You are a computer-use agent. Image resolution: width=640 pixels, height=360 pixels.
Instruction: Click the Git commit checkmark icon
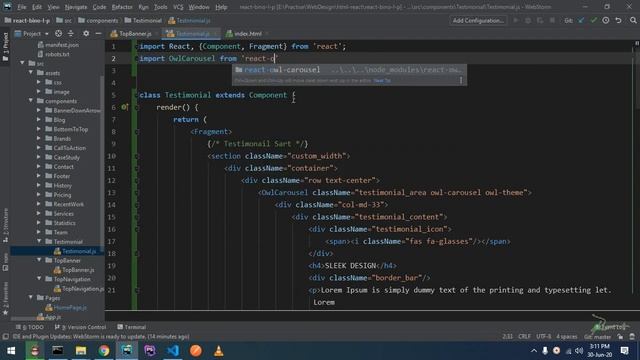pyautogui.click(x=593, y=20)
